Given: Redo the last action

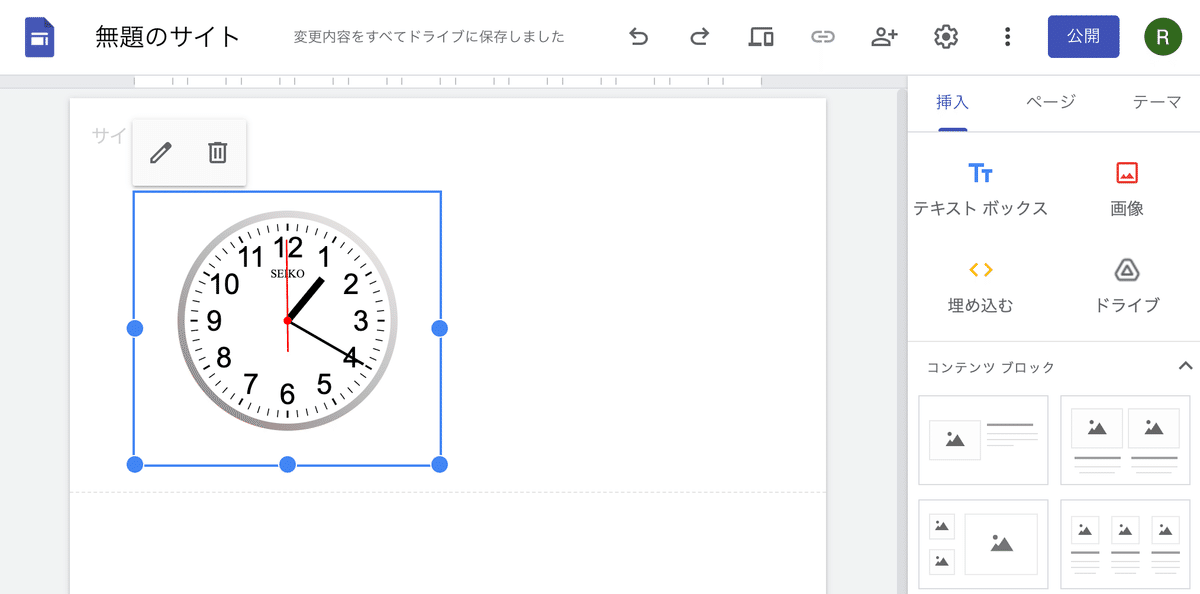Looking at the screenshot, I should point(700,37).
